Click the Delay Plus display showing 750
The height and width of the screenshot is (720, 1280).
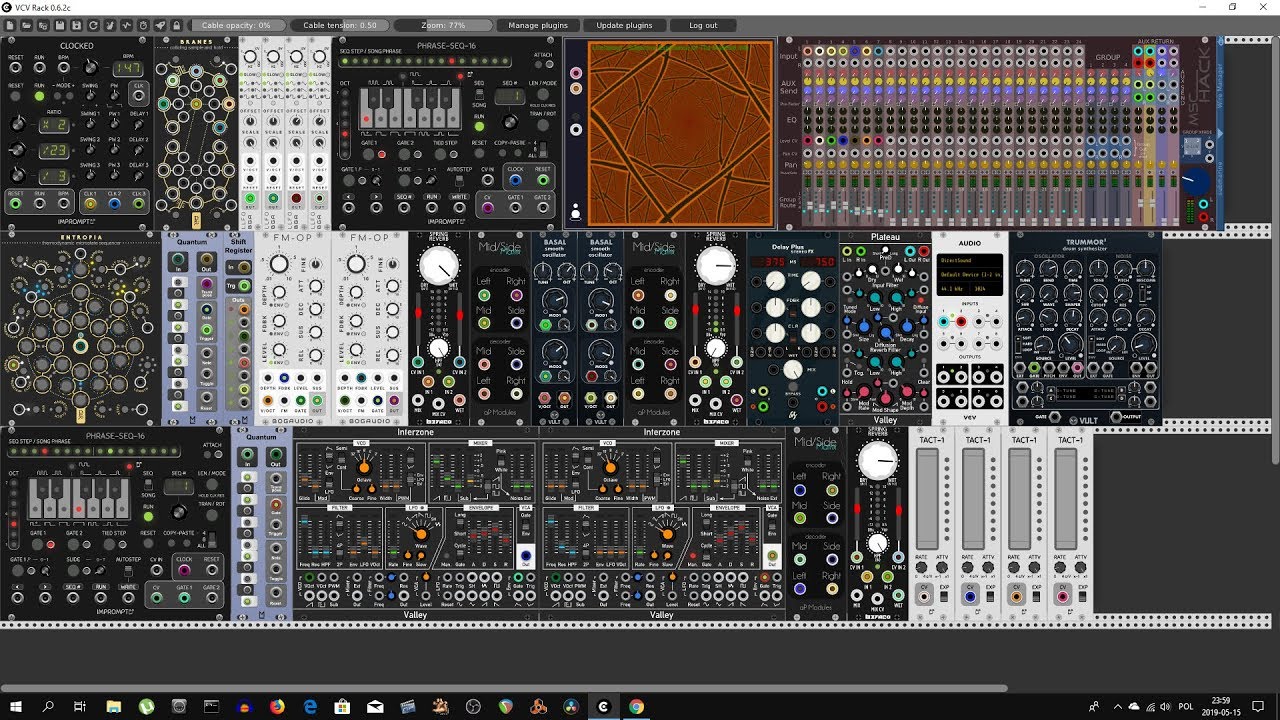[x=816, y=262]
